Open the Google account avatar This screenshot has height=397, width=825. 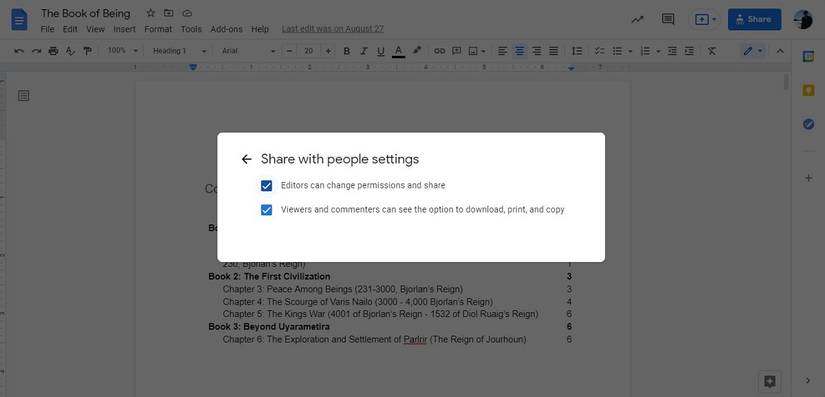click(803, 19)
